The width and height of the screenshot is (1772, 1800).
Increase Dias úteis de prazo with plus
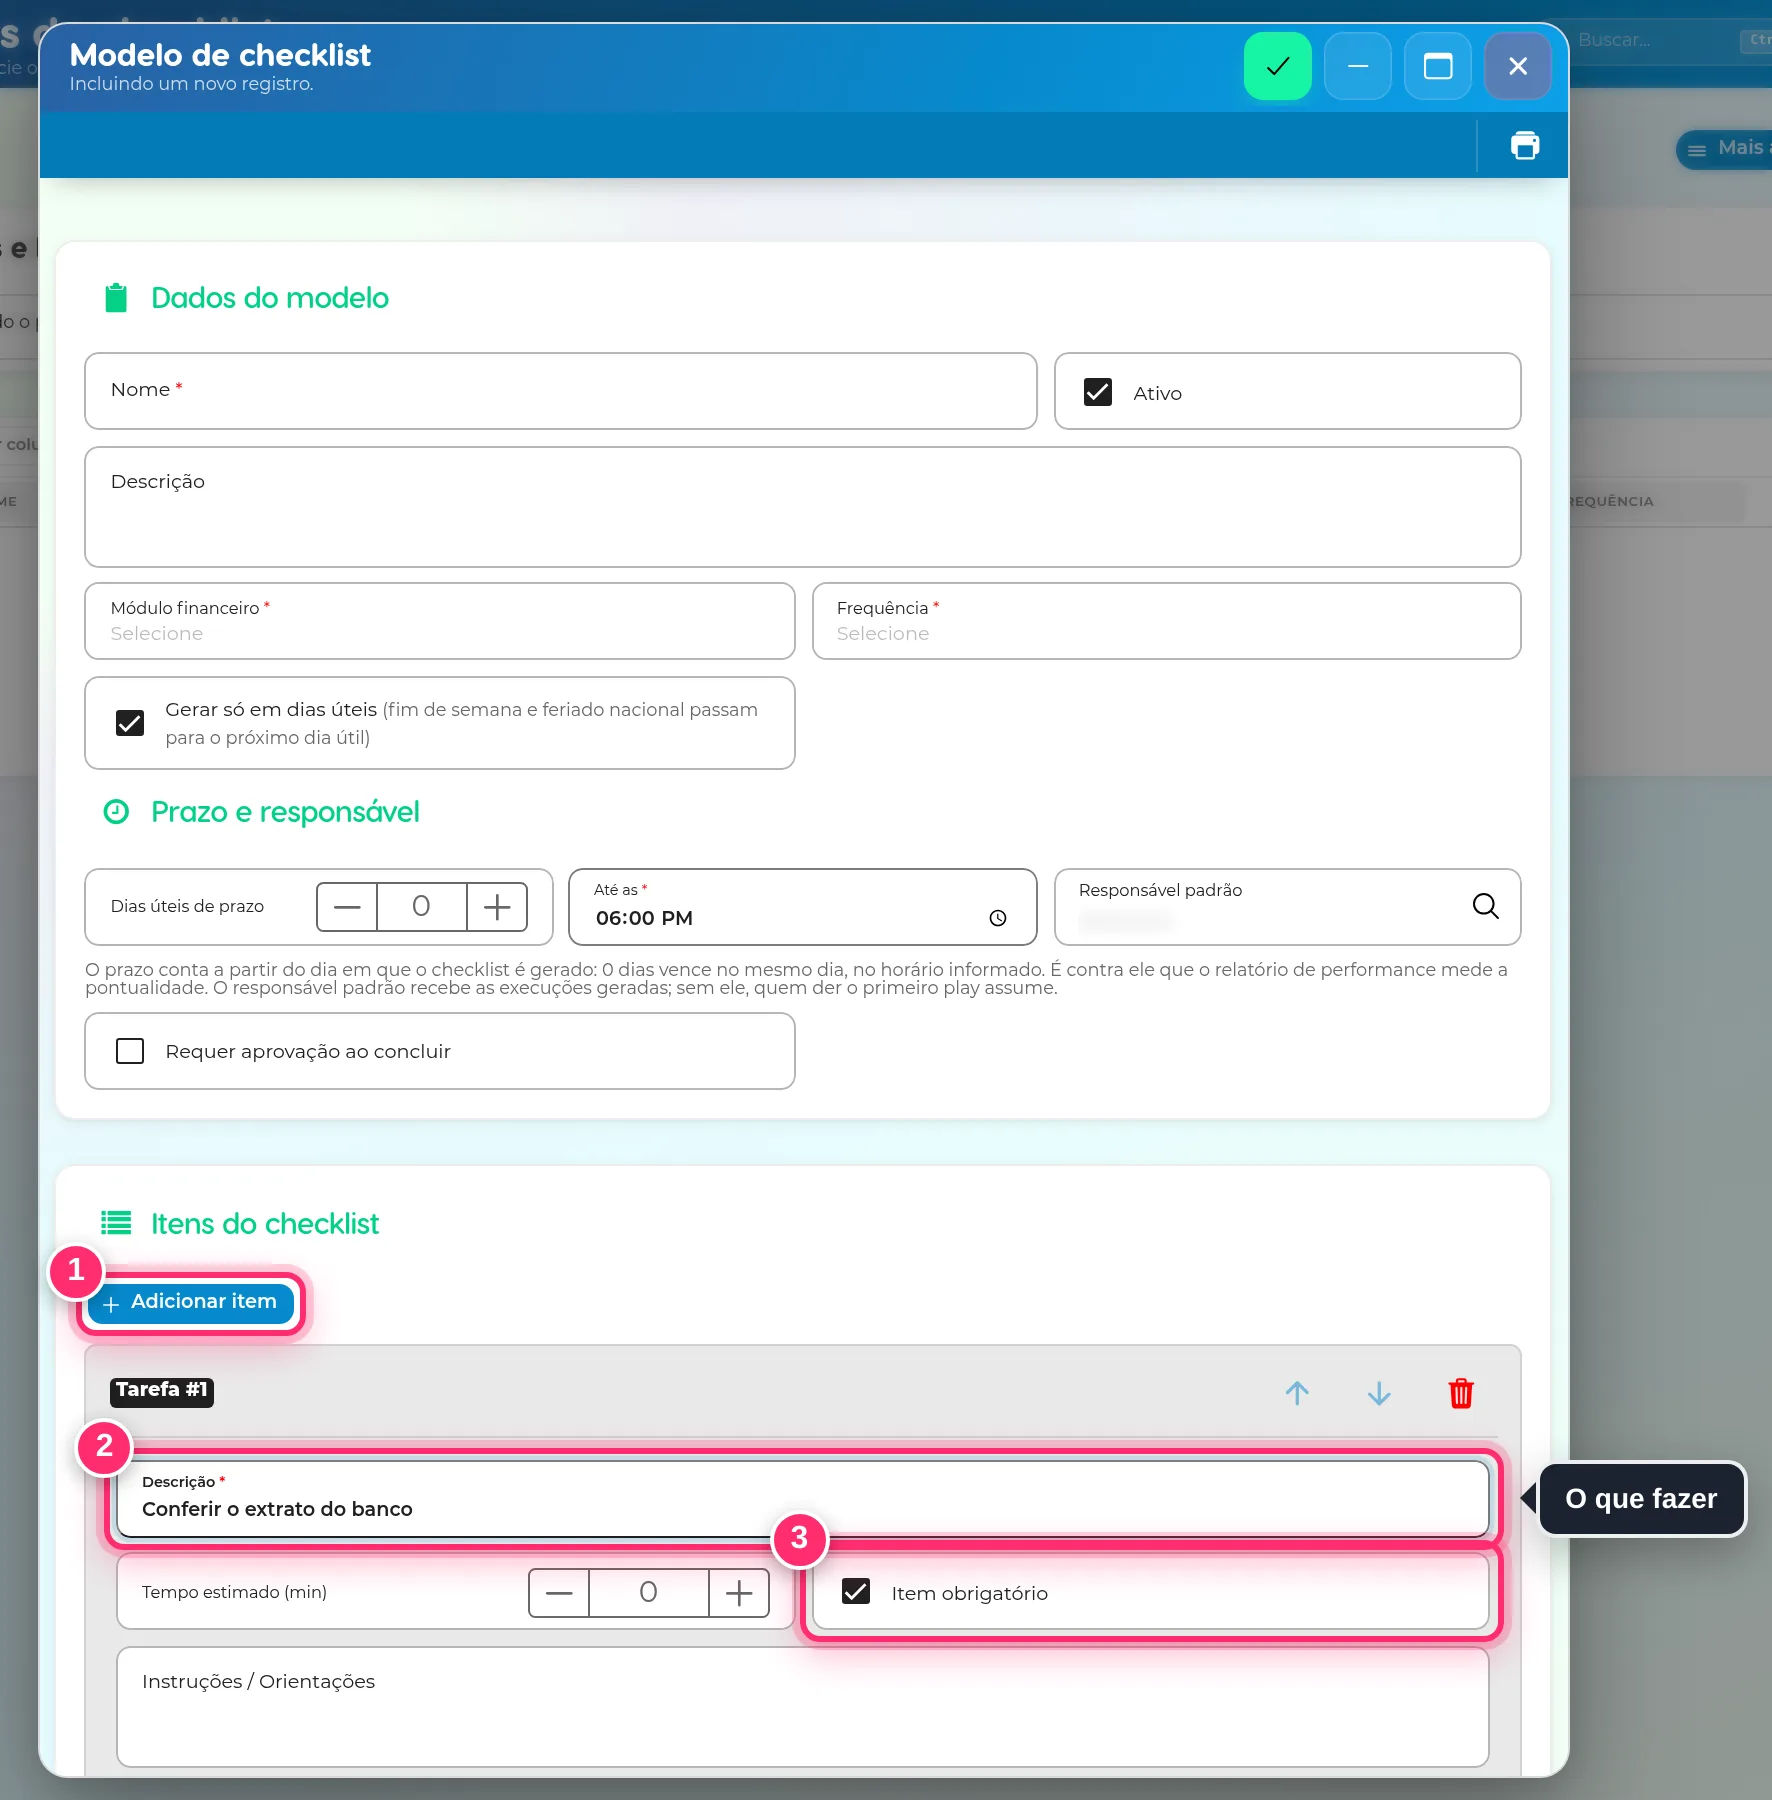tap(497, 907)
